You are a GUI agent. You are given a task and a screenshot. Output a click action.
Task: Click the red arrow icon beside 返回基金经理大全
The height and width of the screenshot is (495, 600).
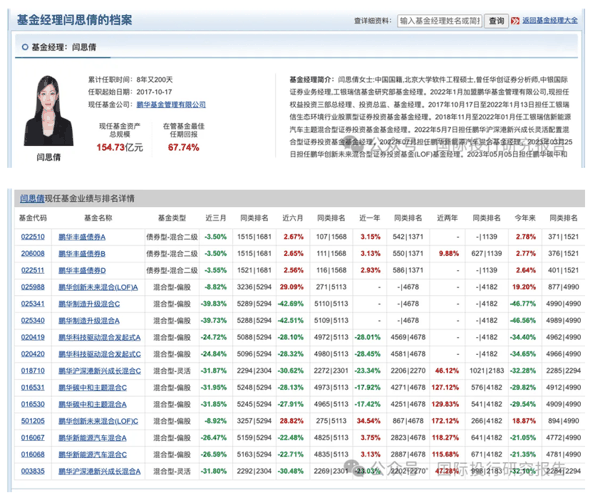tap(515, 21)
